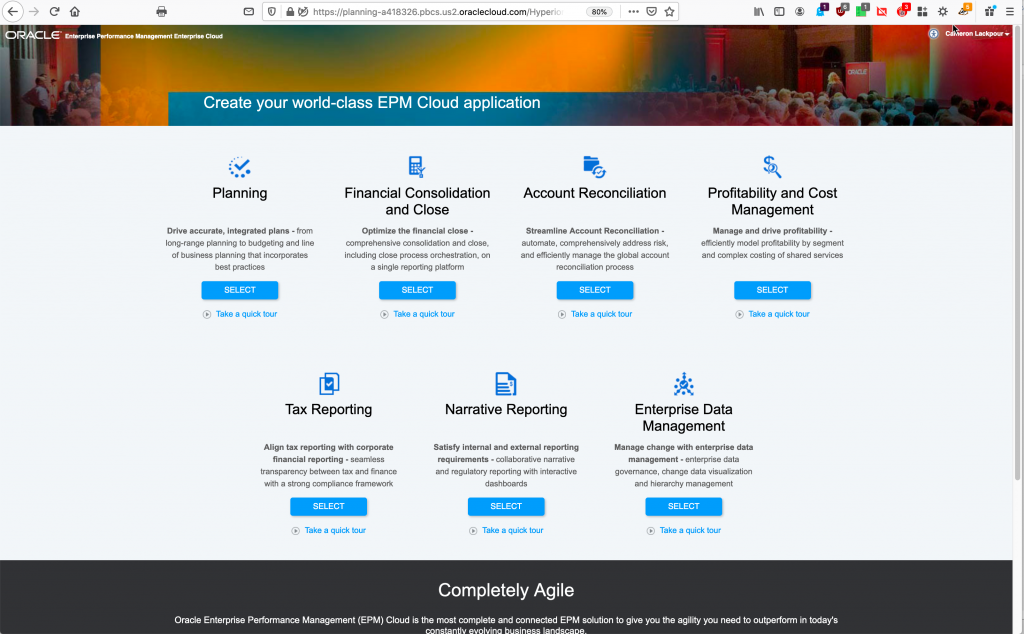The height and width of the screenshot is (634, 1024).
Task: Select the Enterprise Data Management application
Action: point(684,506)
